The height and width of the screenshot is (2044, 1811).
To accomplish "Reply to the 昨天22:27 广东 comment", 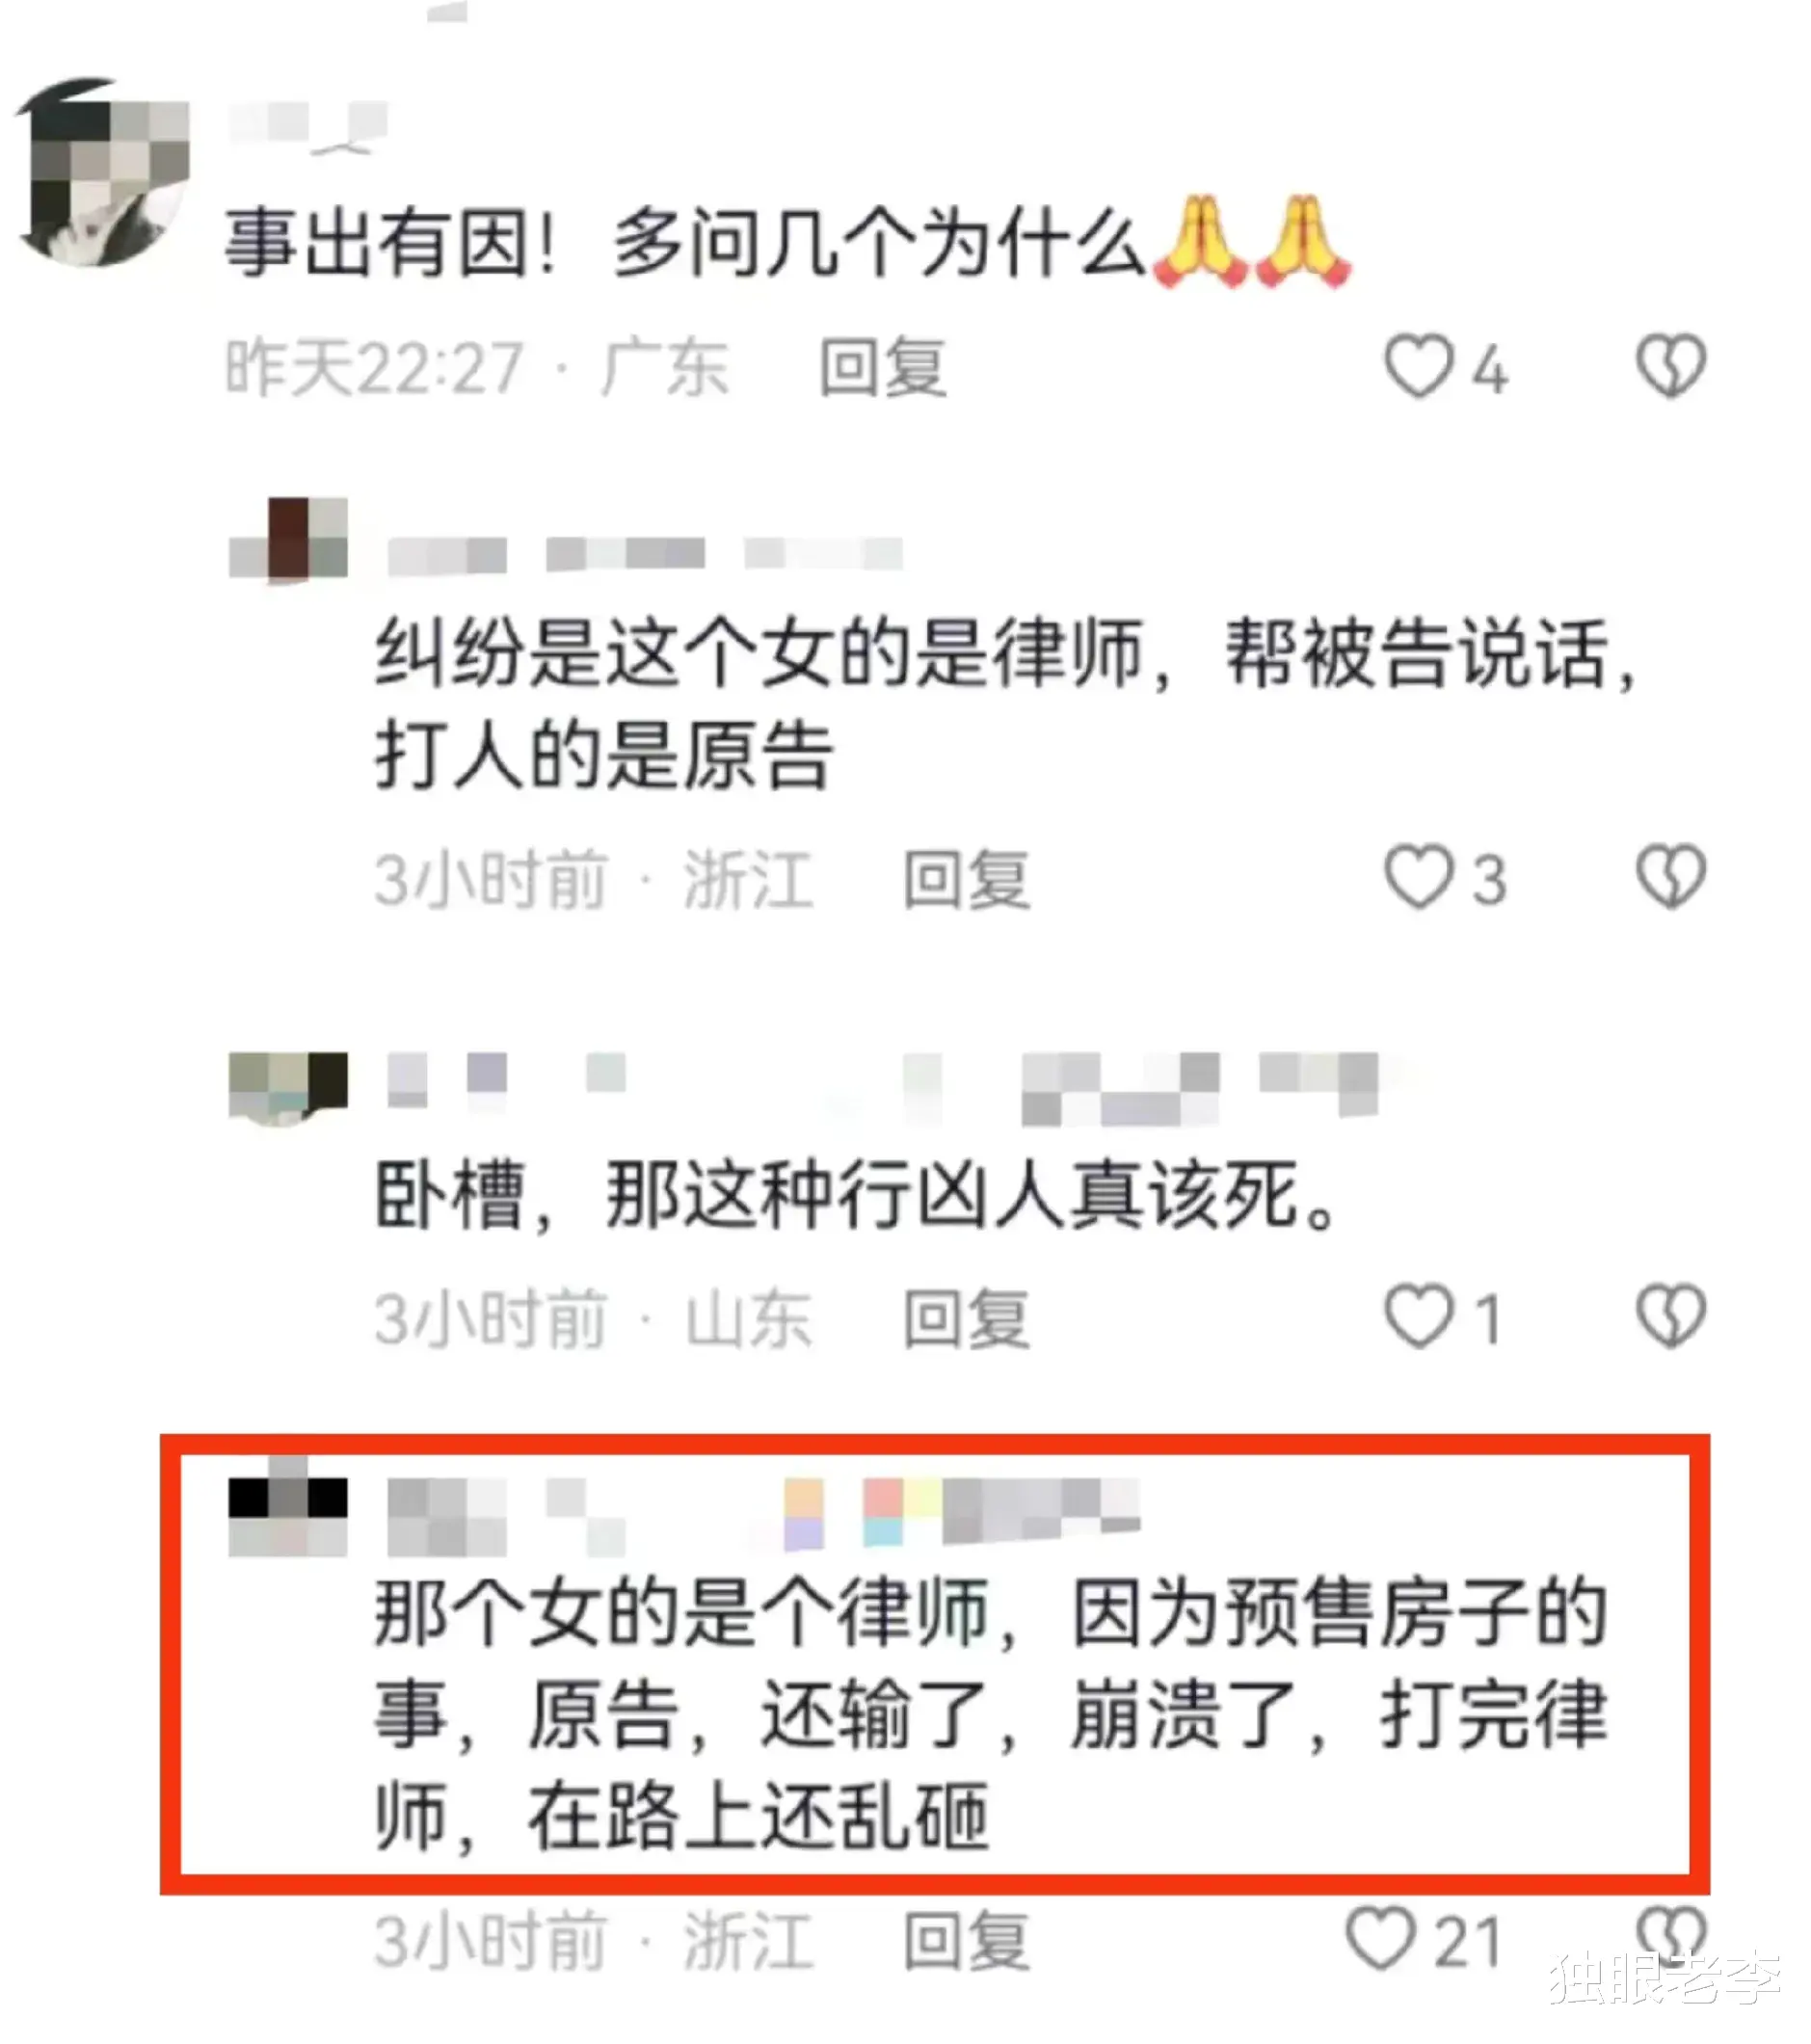I will pyautogui.click(x=882, y=367).
